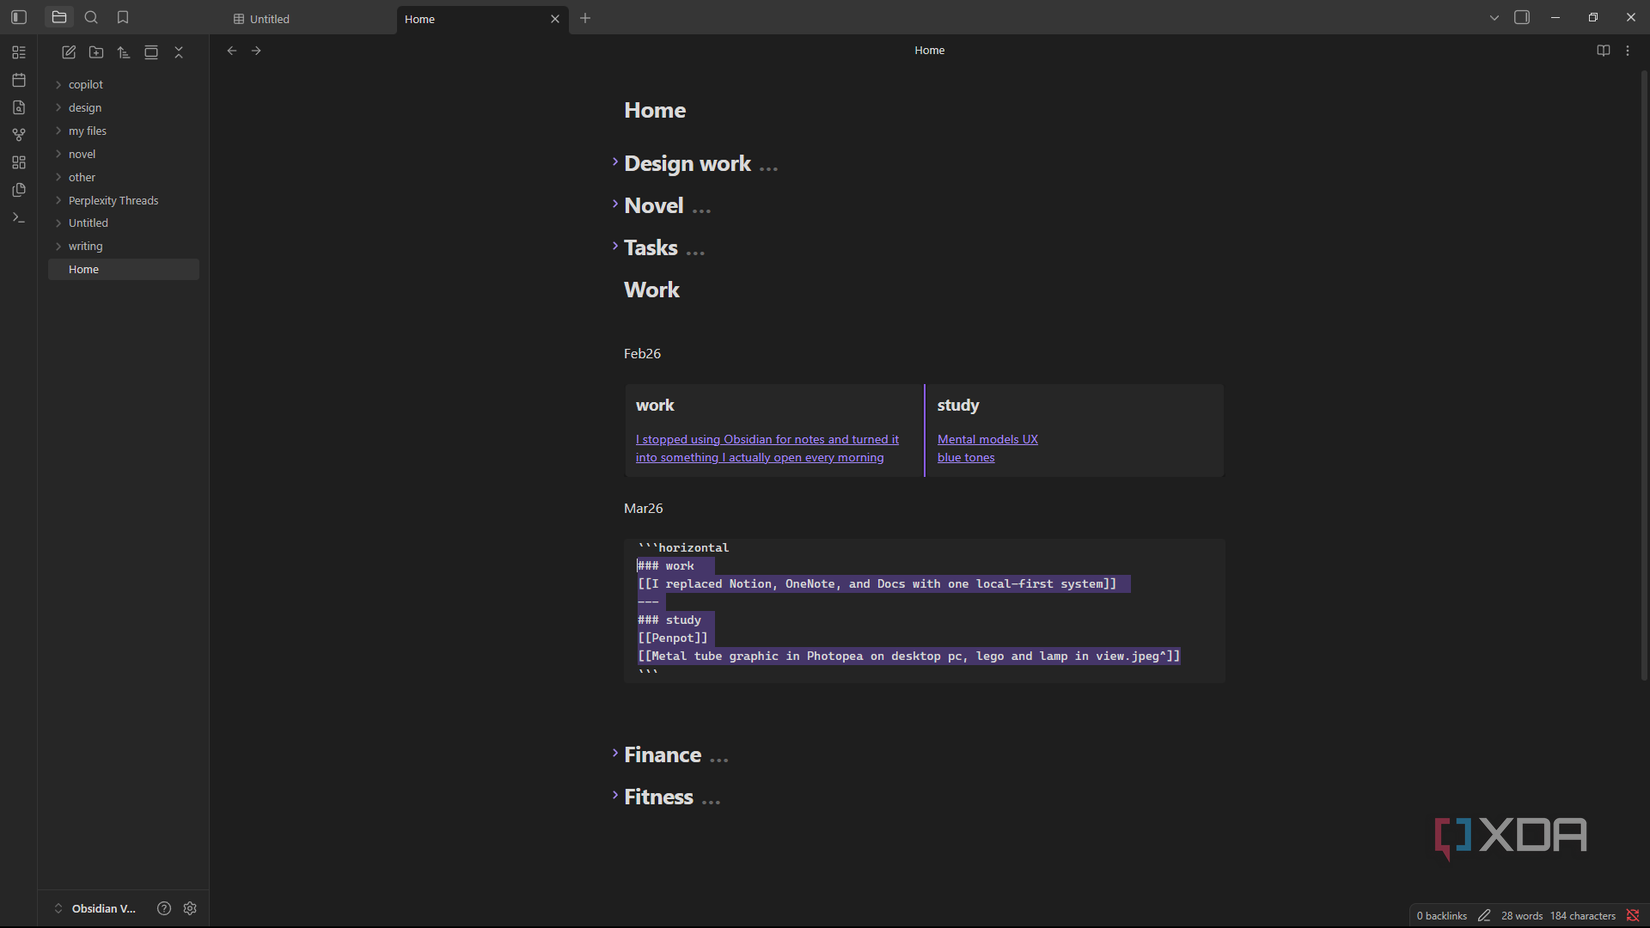Viewport: 1650px width, 928px height.
Task: Open the 0 backlinks status bar entry
Action: (x=1441, y=915)
